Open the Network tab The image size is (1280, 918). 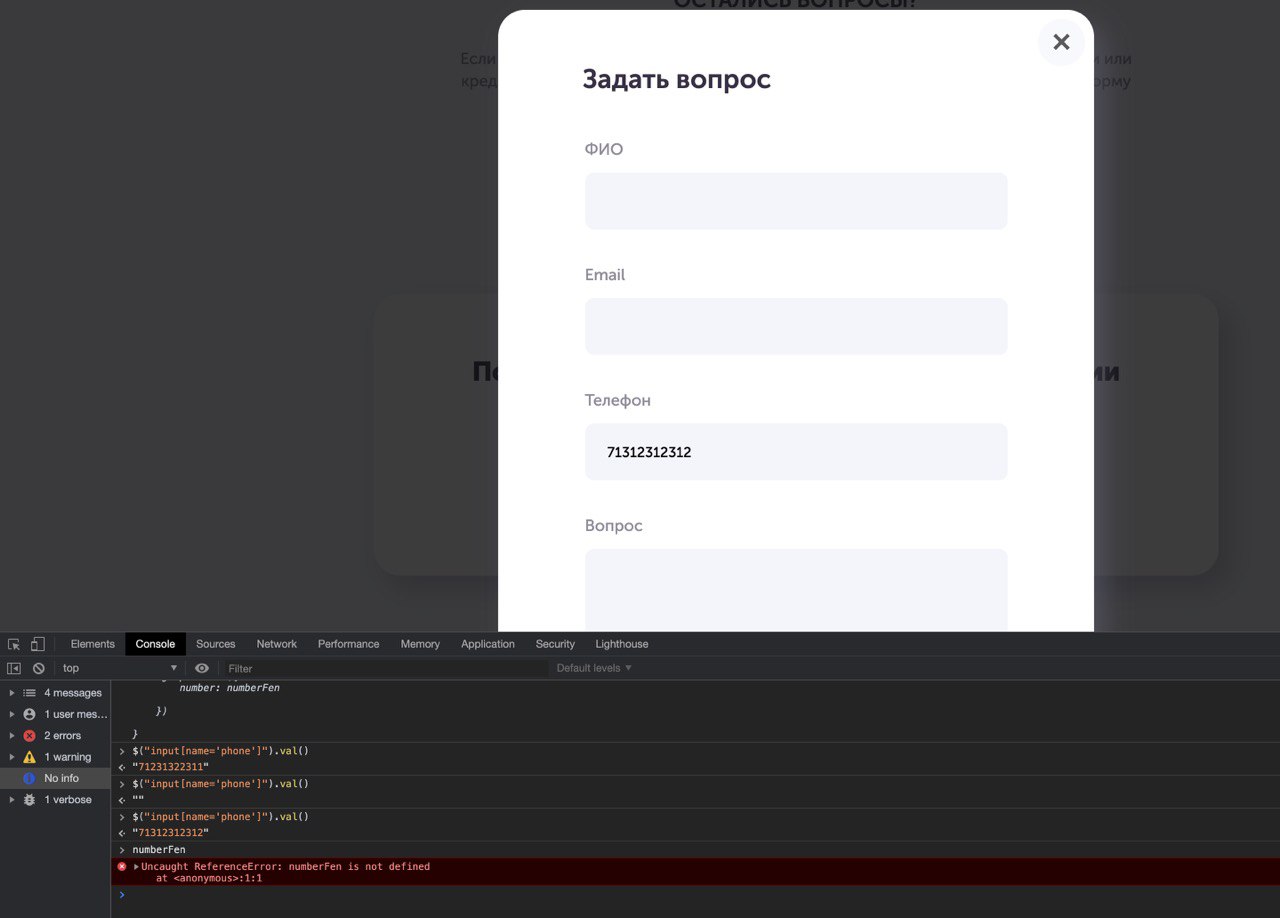pyautogui.click(x=276, y=644)
